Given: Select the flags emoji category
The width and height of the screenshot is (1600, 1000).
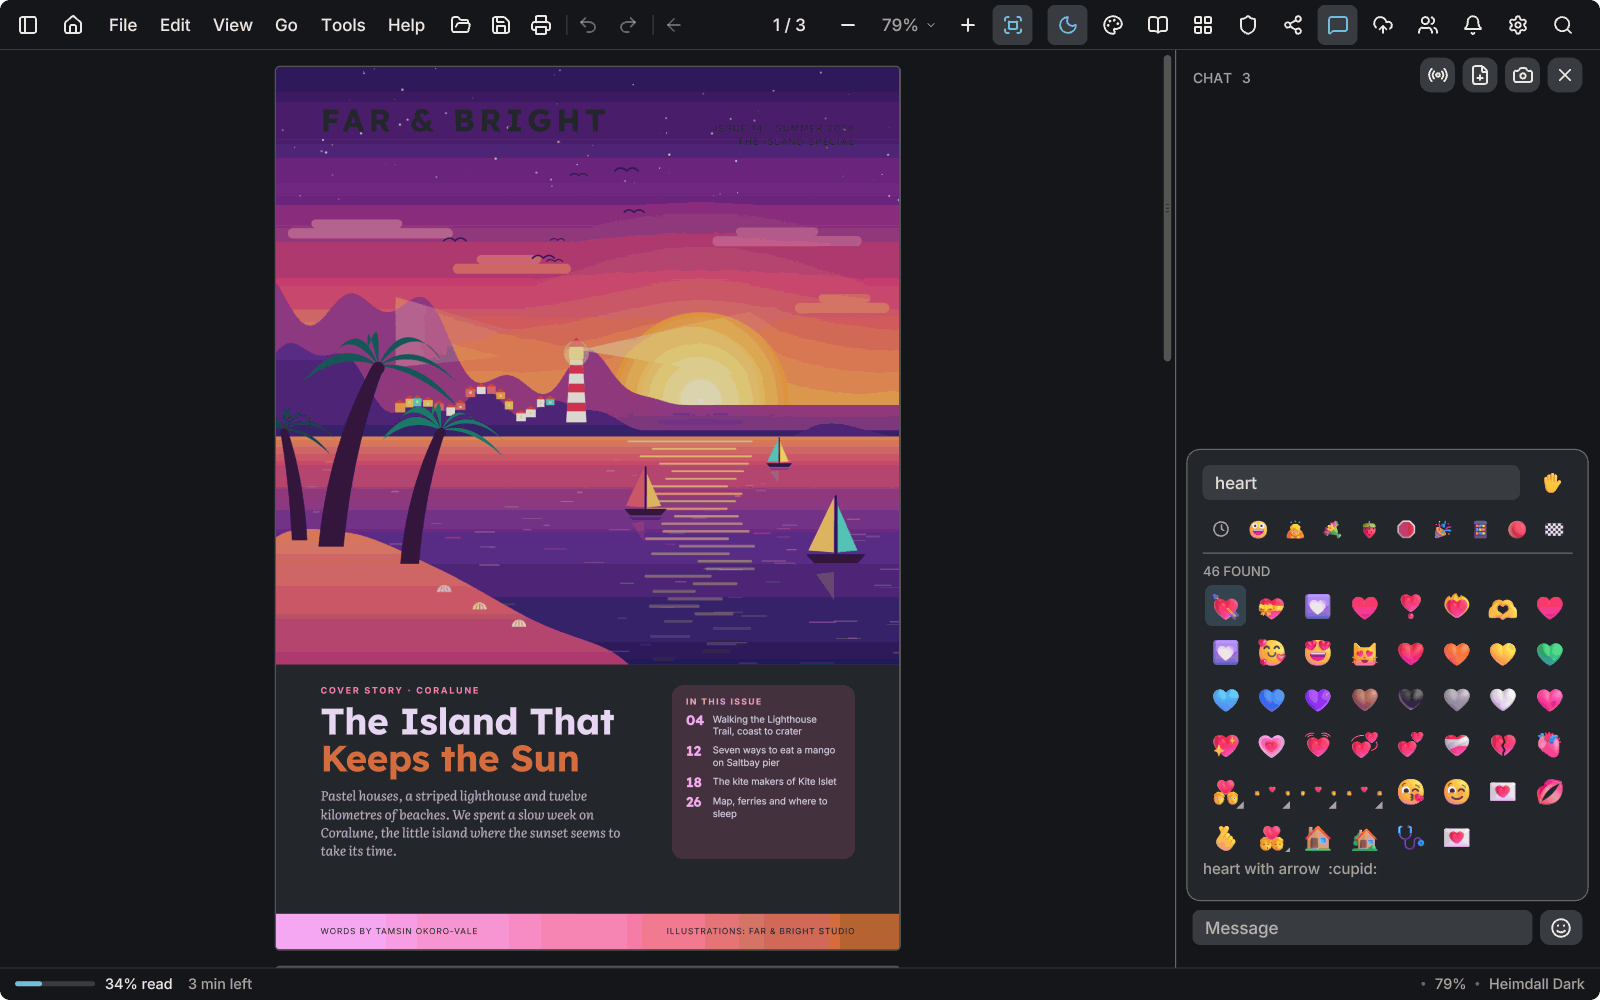Looking at the screenshot, I should point(1554,529).
